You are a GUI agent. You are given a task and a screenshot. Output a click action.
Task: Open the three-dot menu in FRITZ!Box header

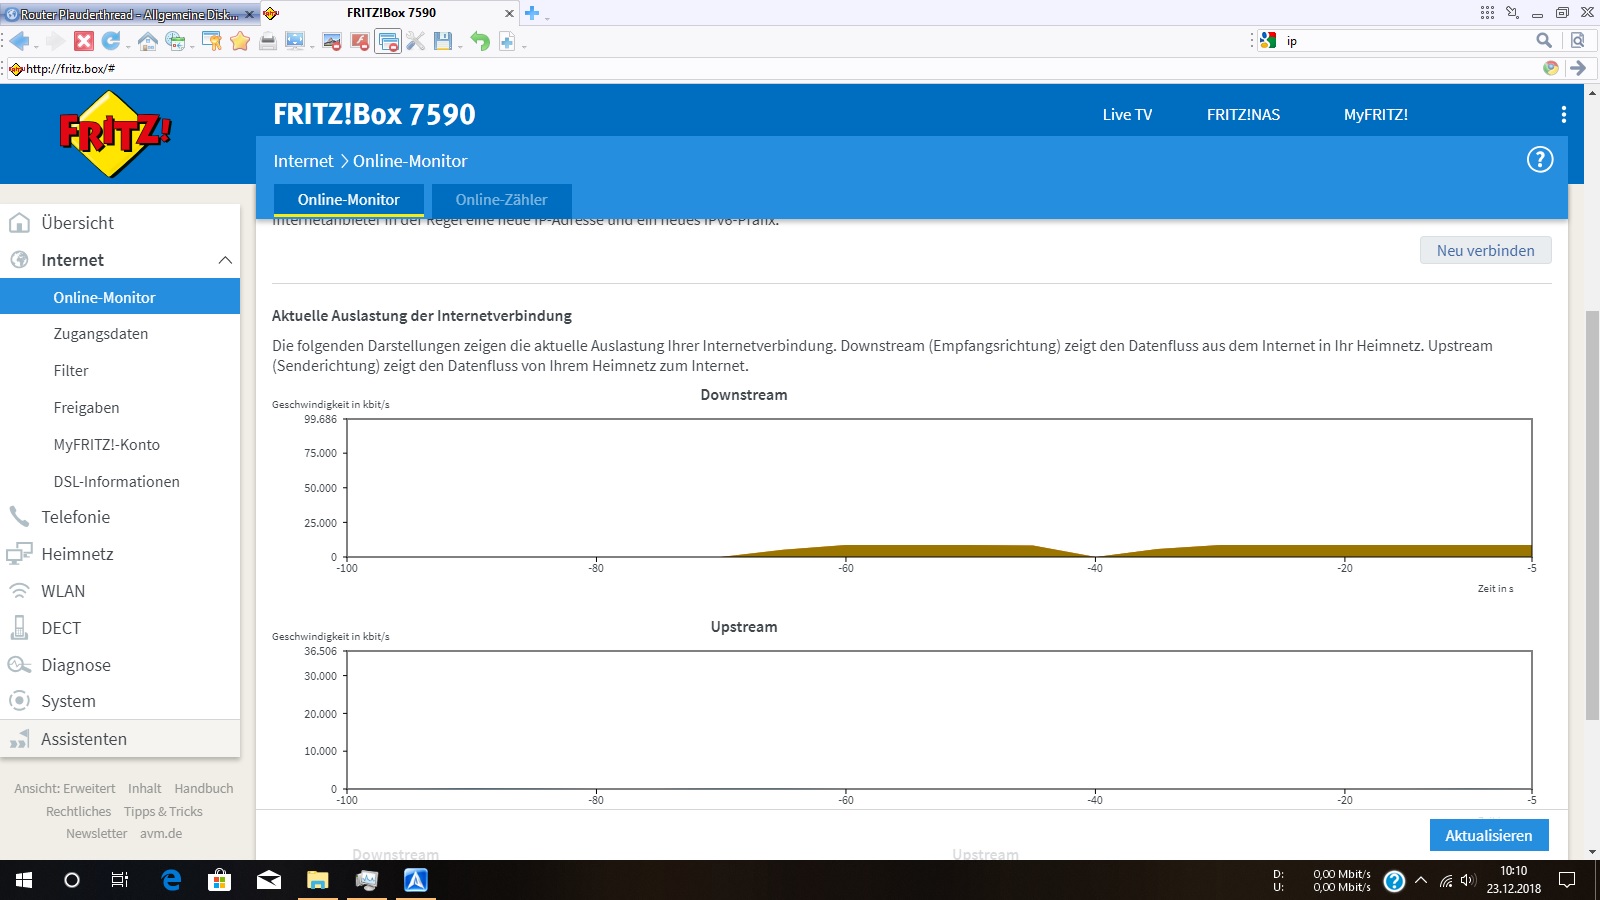(1564, 115)
